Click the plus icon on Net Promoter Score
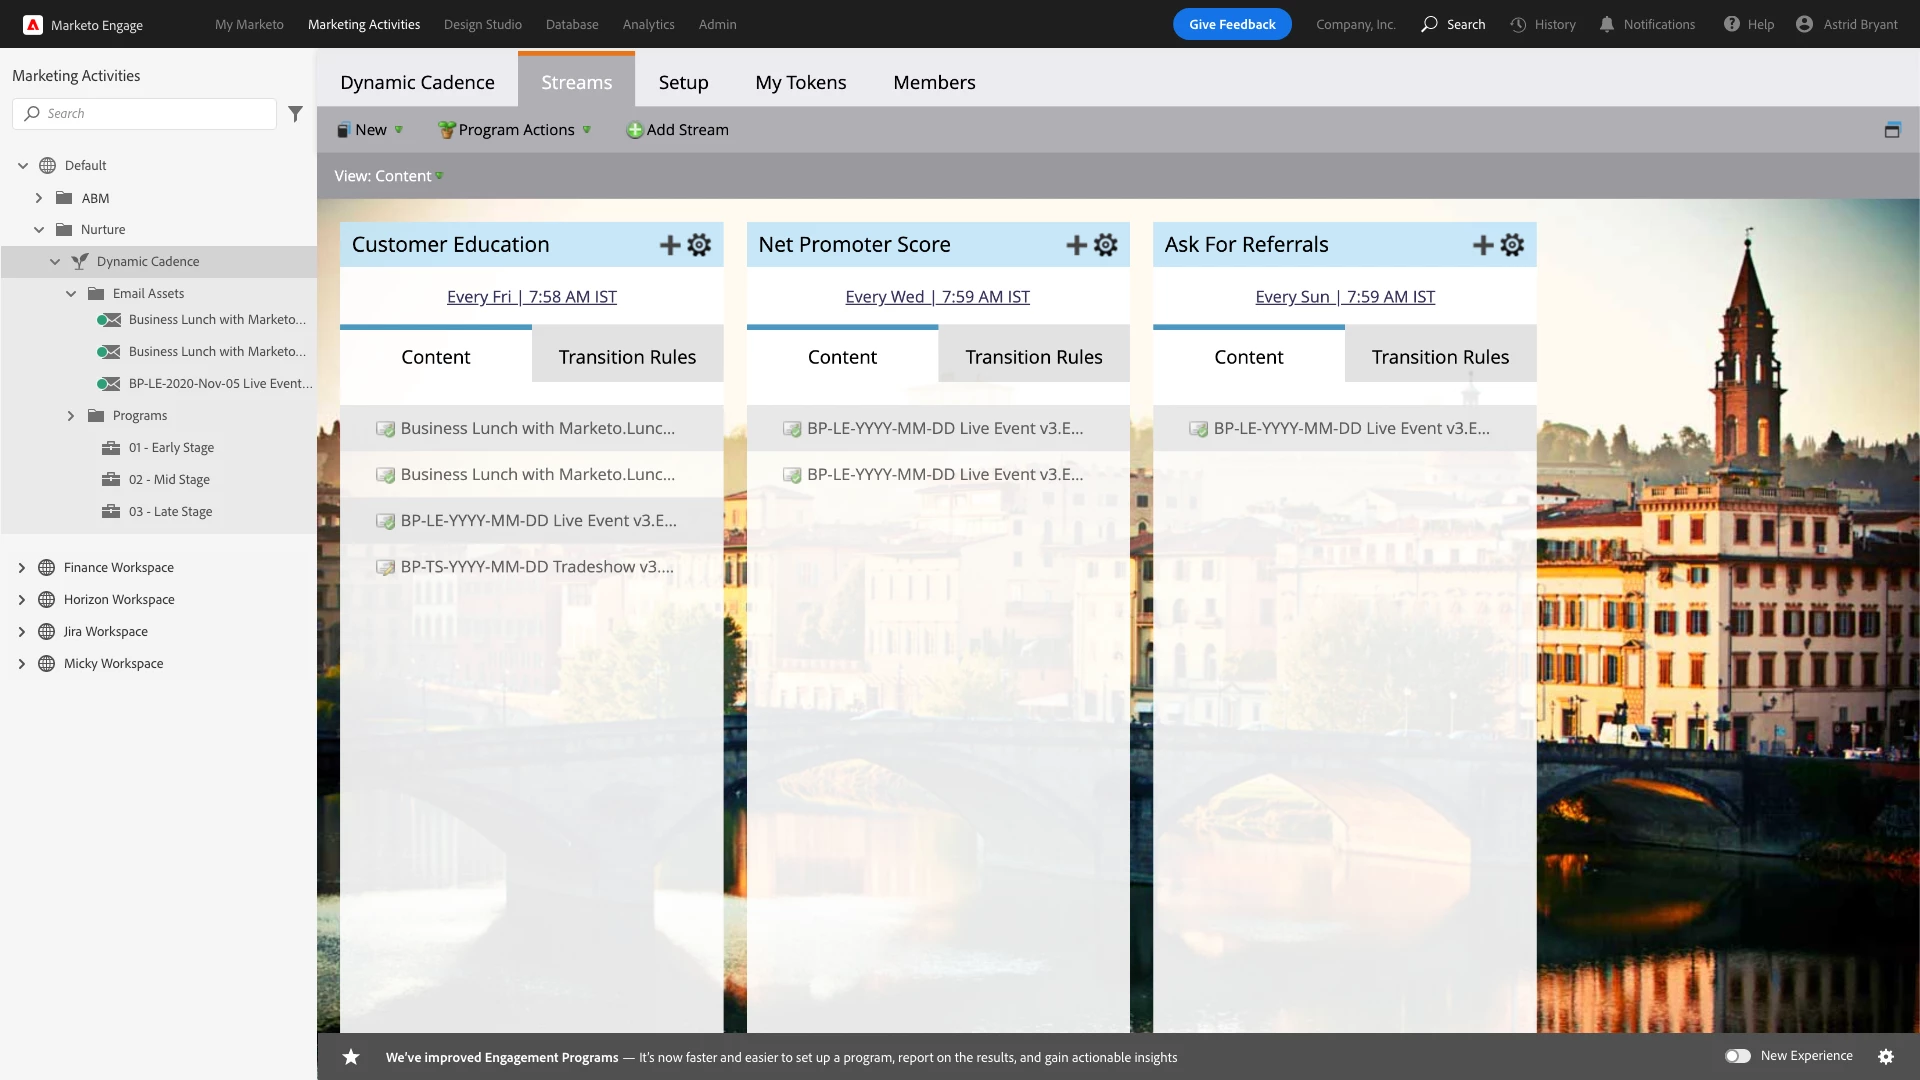 pyautogui.click(x=1076, y=245)
